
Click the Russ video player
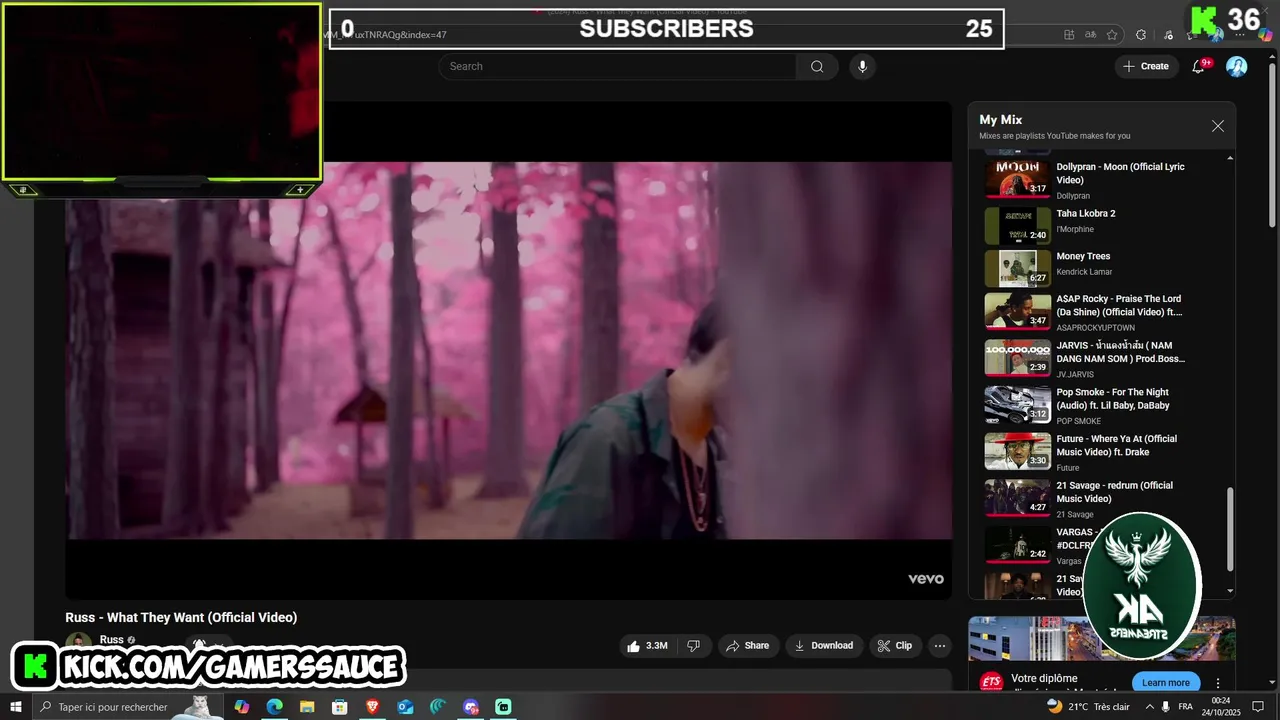(508, 350)
